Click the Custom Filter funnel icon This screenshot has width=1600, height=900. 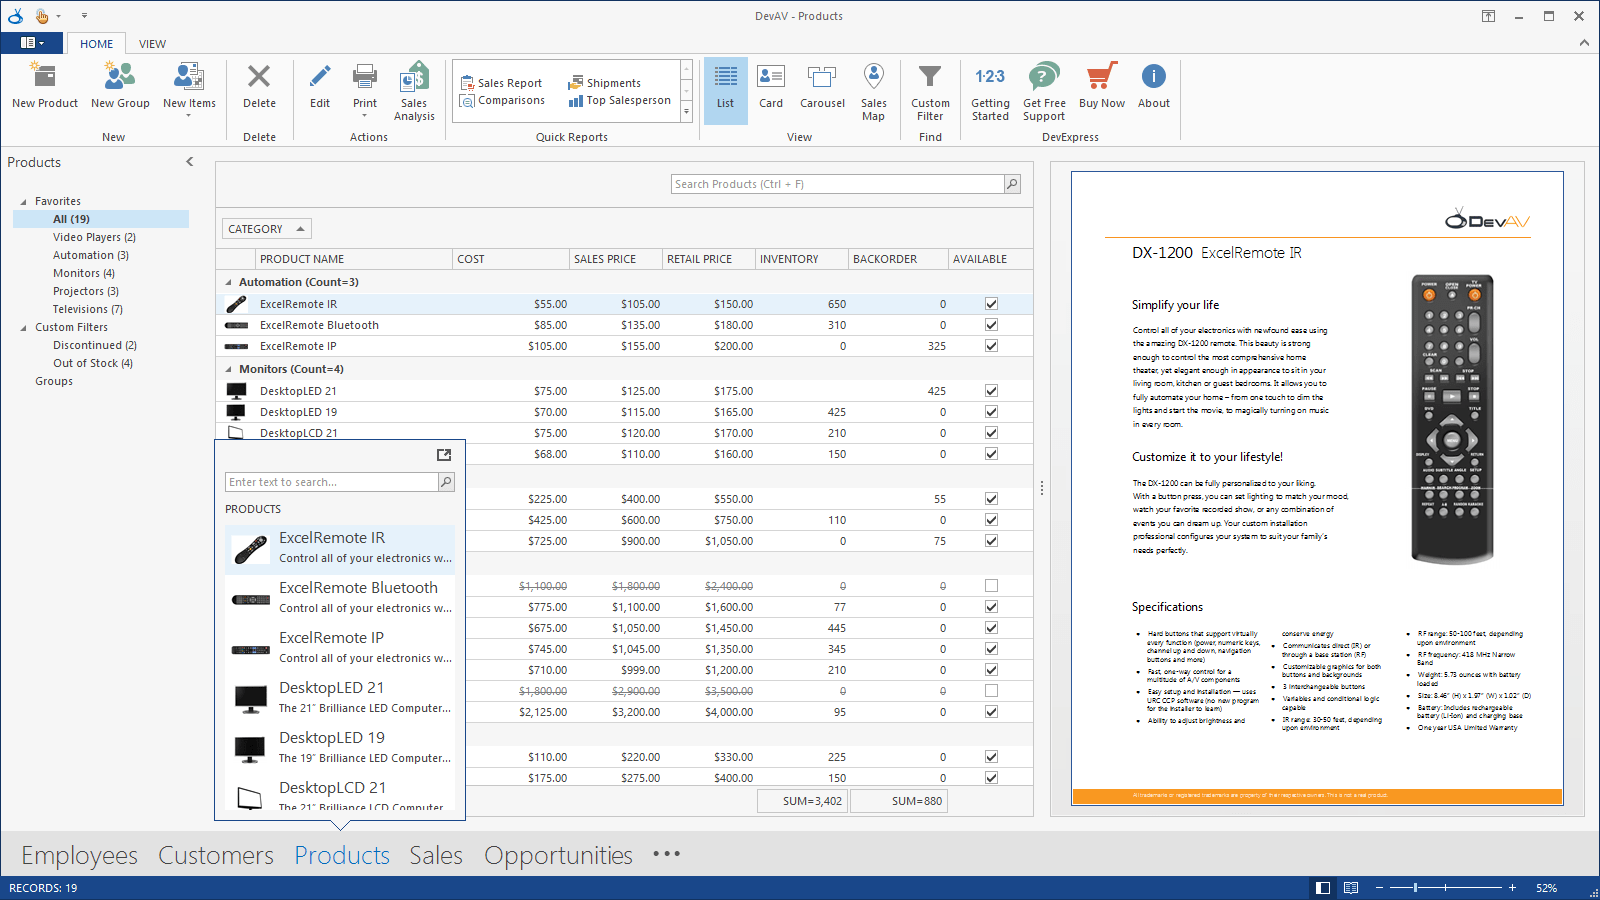point(930,76)
